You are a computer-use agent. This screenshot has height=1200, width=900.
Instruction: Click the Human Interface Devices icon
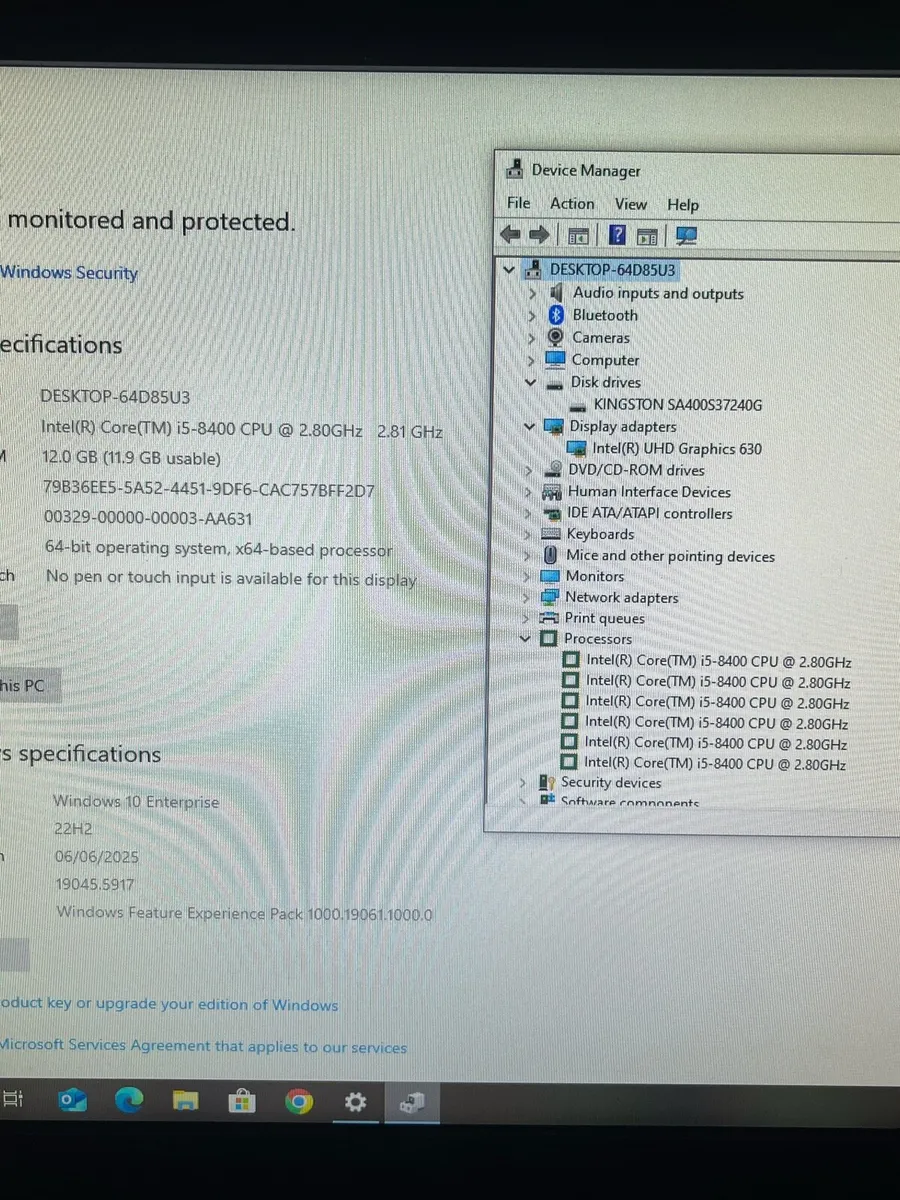551,492
